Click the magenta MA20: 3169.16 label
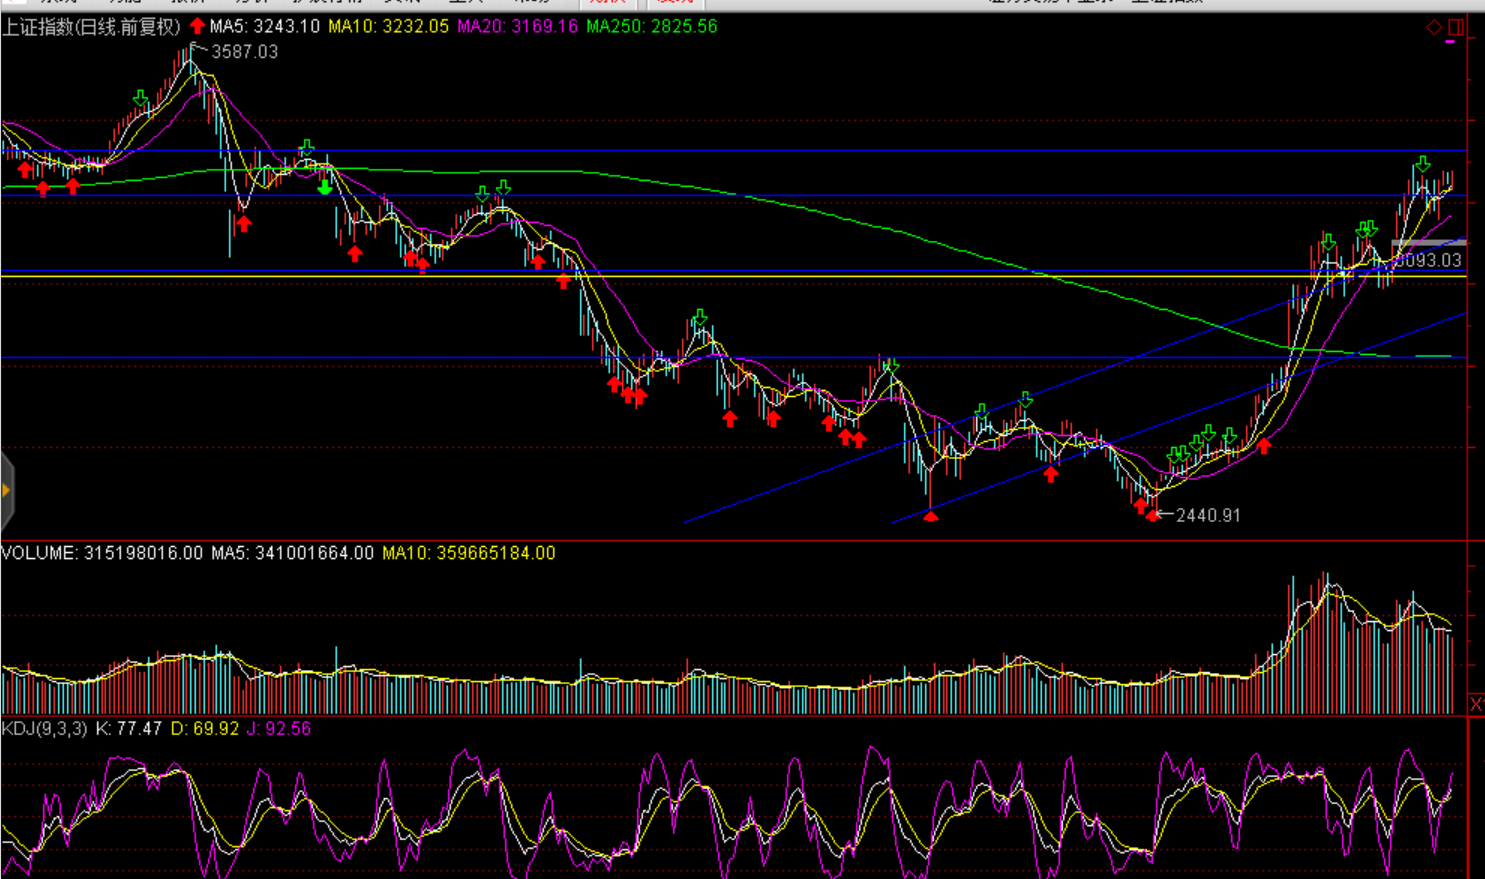Image resolution: width=1485 pixels, height=879 pixels. [x=517, y=27]
